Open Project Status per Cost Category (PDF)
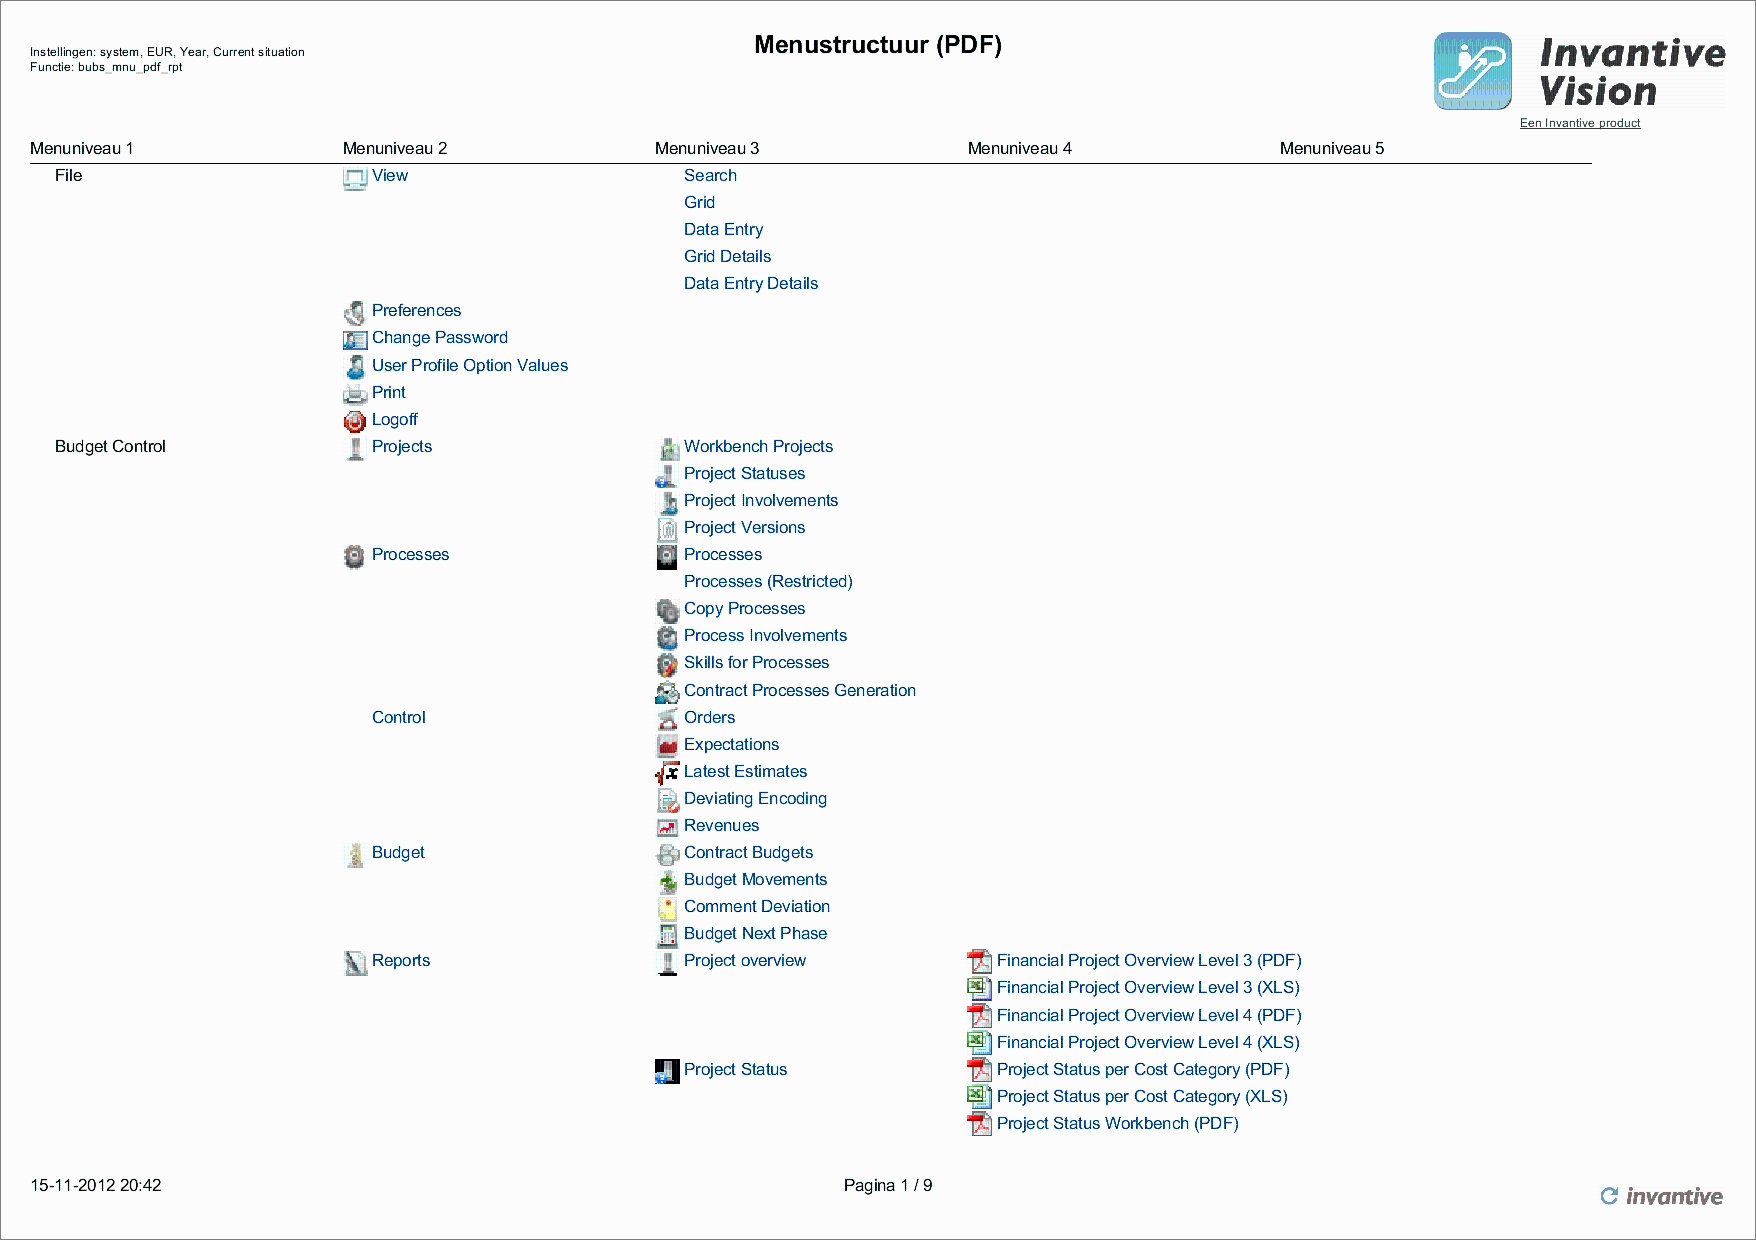The width and height of the screenshot is (1756, 1240). tap(1143, 1069)
